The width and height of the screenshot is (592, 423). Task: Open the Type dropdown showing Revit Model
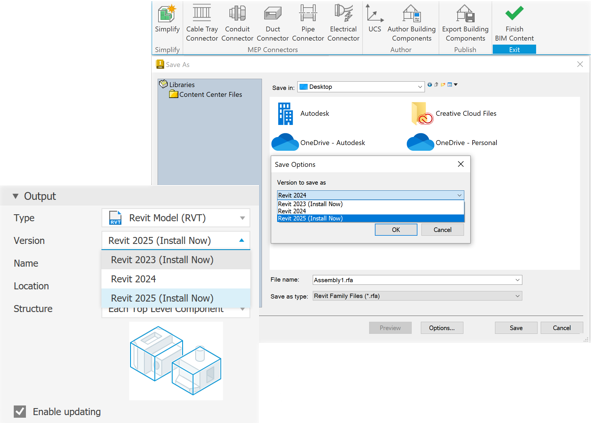[x=176, y=218]
